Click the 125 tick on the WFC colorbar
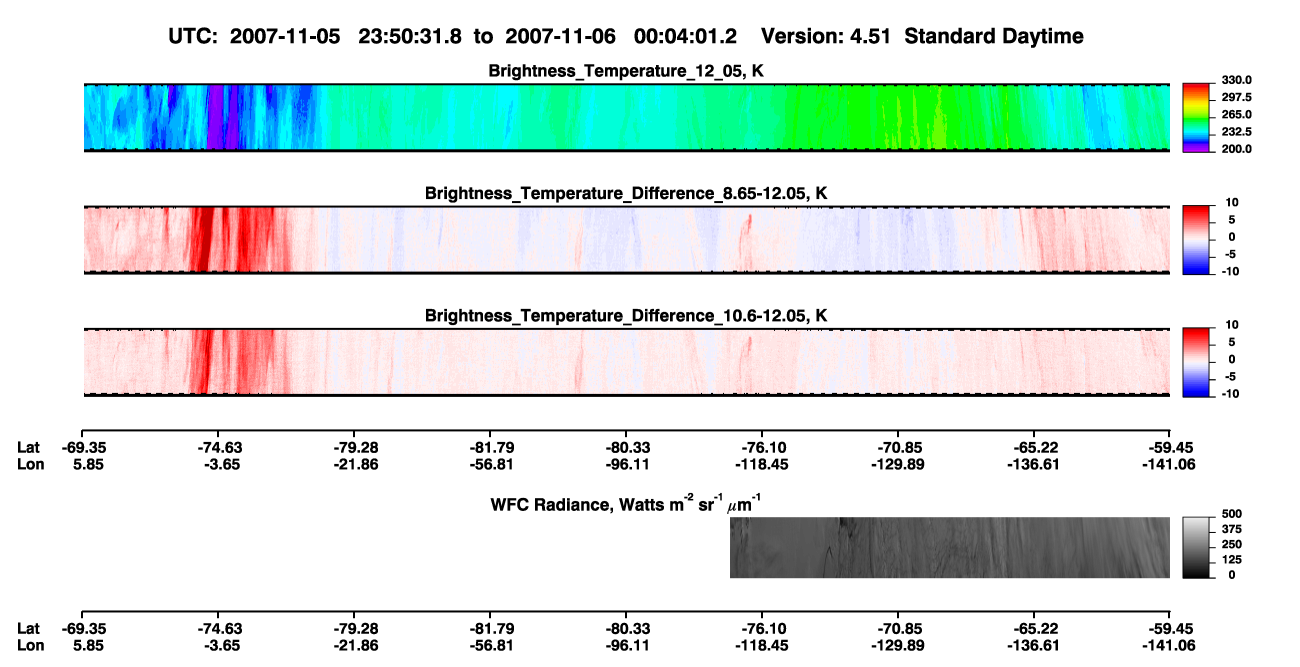Image resolution: width=1300 pixels, height=667 pixels. coord(1233,559)
